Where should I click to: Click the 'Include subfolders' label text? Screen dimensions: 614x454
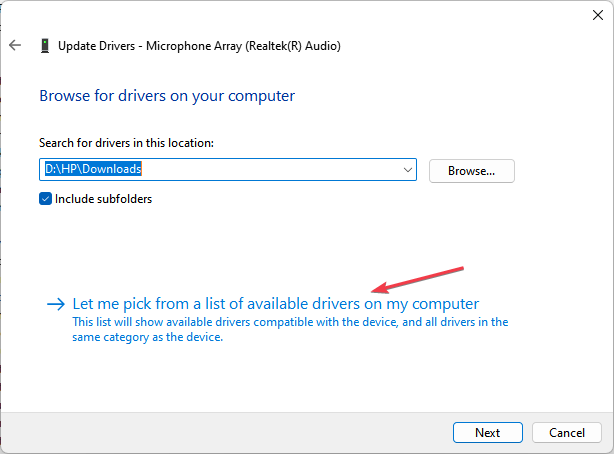pos(103,199)
